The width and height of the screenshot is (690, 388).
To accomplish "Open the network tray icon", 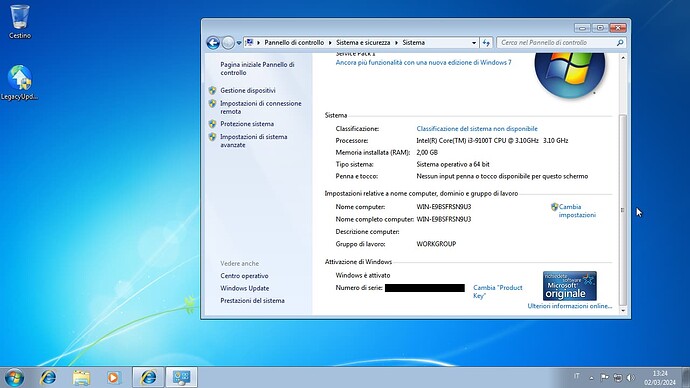I will click(618, 377).
